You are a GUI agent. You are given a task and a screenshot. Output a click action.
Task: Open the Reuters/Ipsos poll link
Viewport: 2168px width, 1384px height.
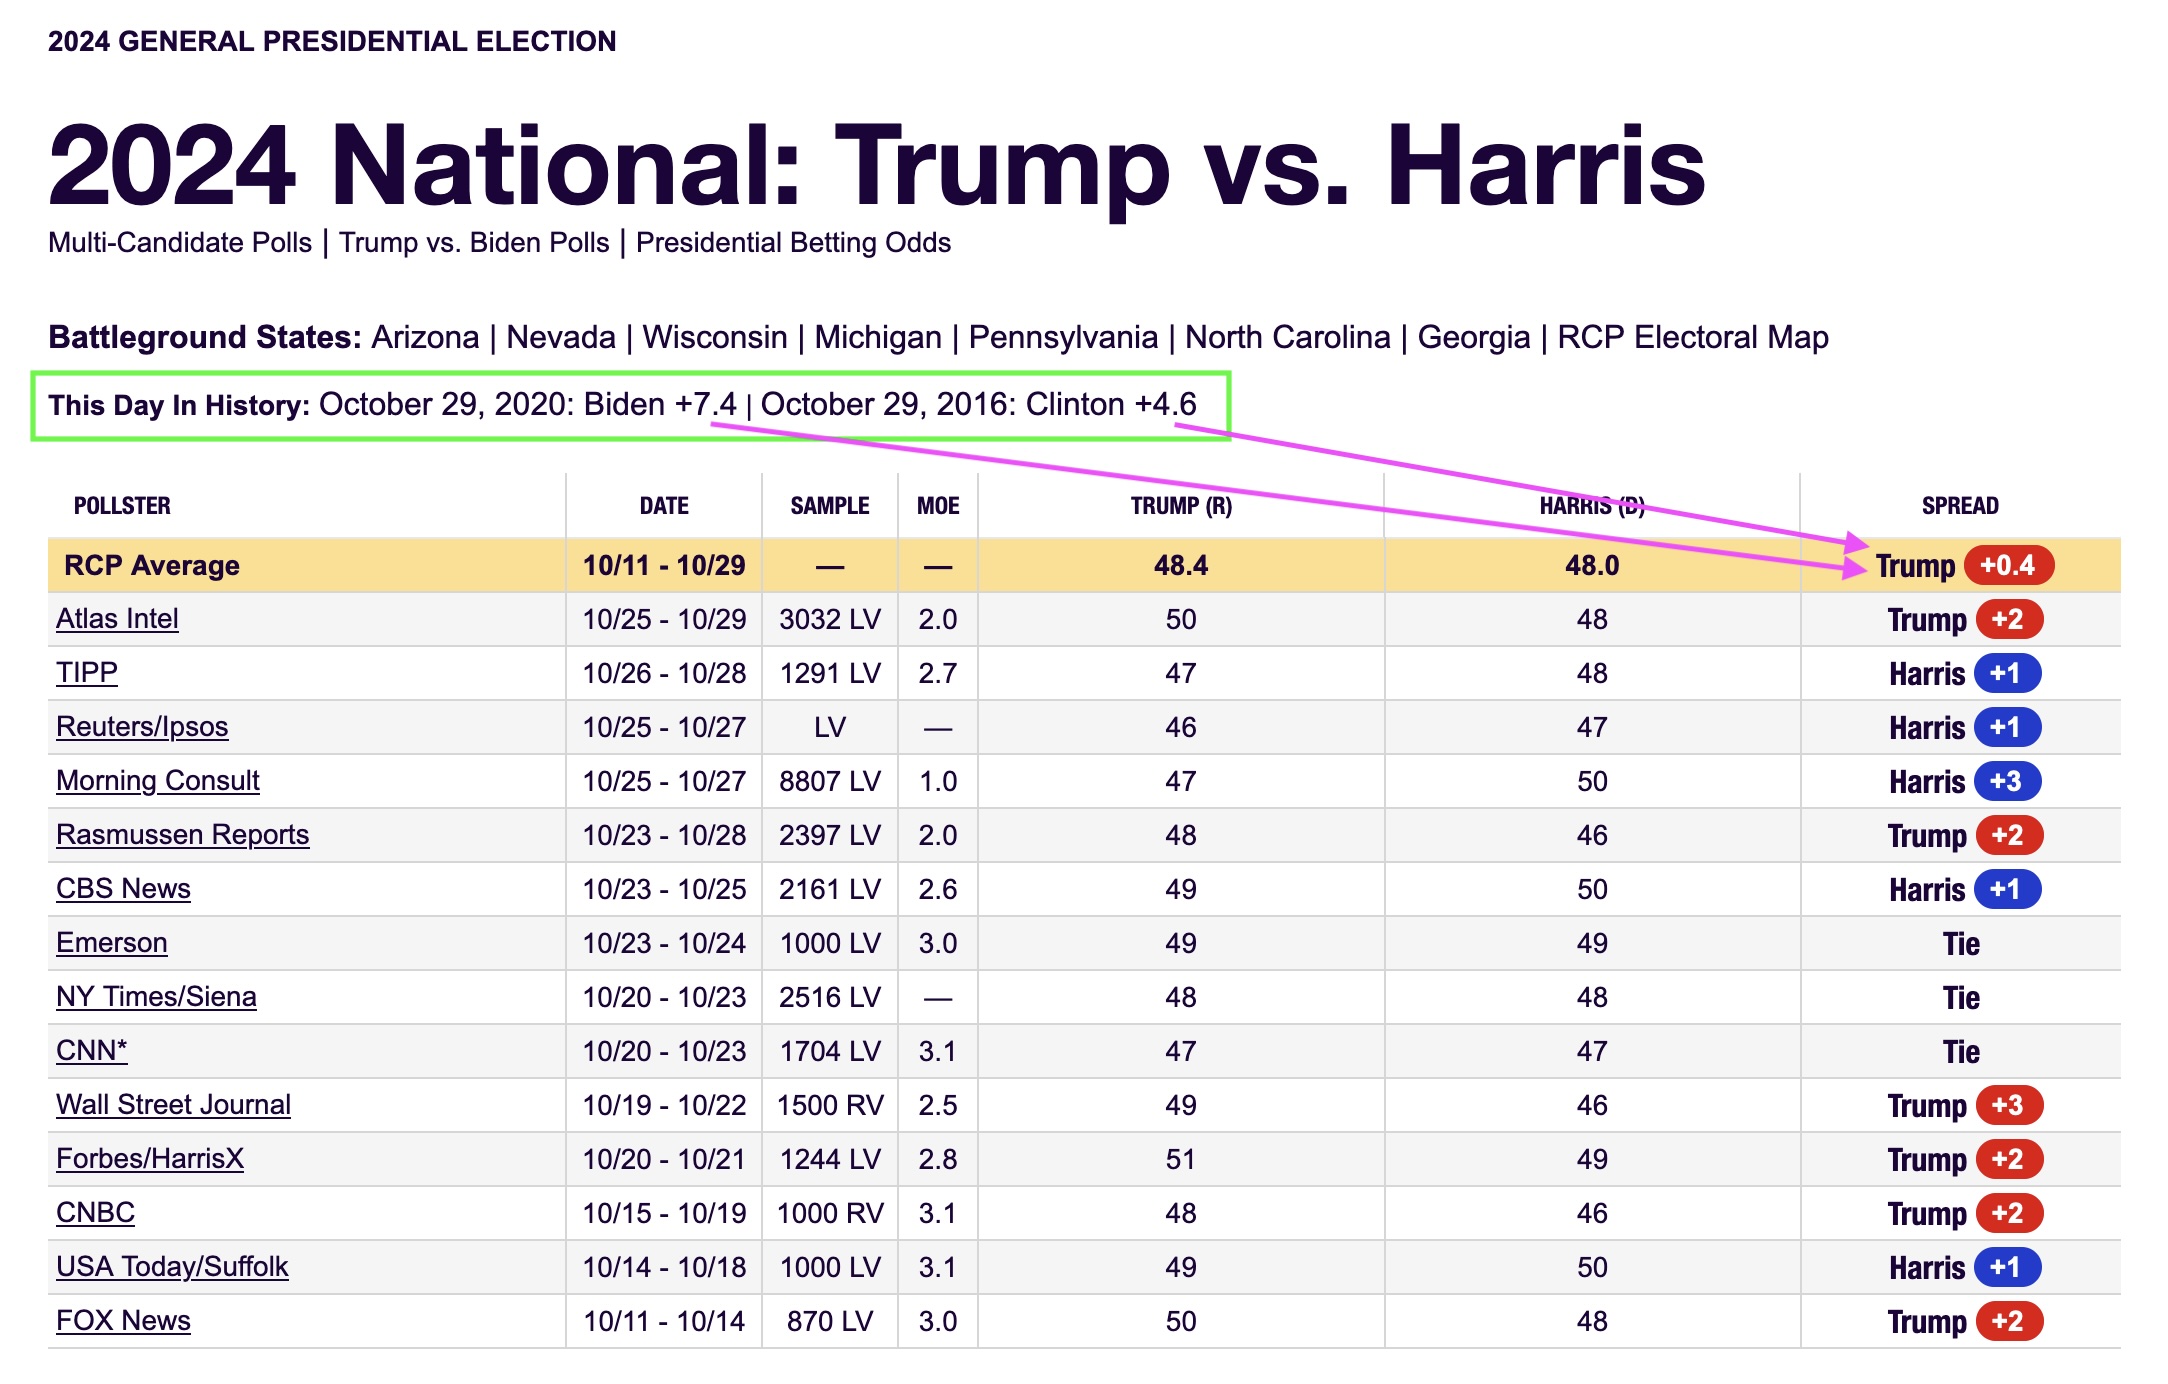click(142, 727)
